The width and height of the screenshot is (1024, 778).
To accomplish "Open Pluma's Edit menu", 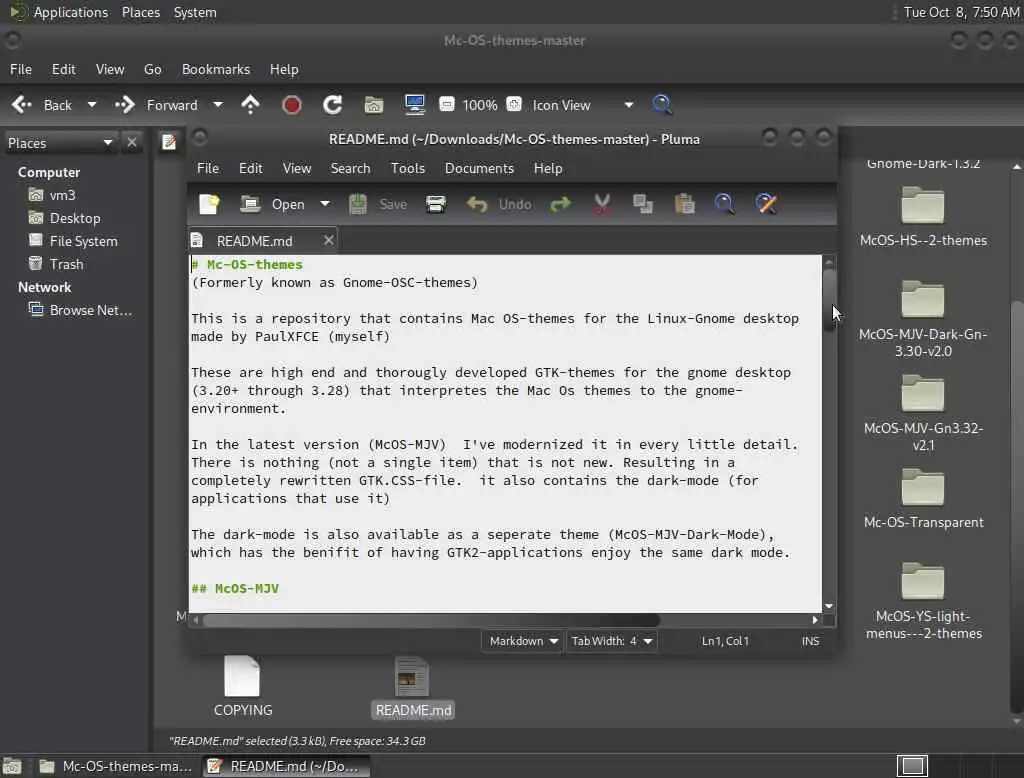I will click(250, 169).
